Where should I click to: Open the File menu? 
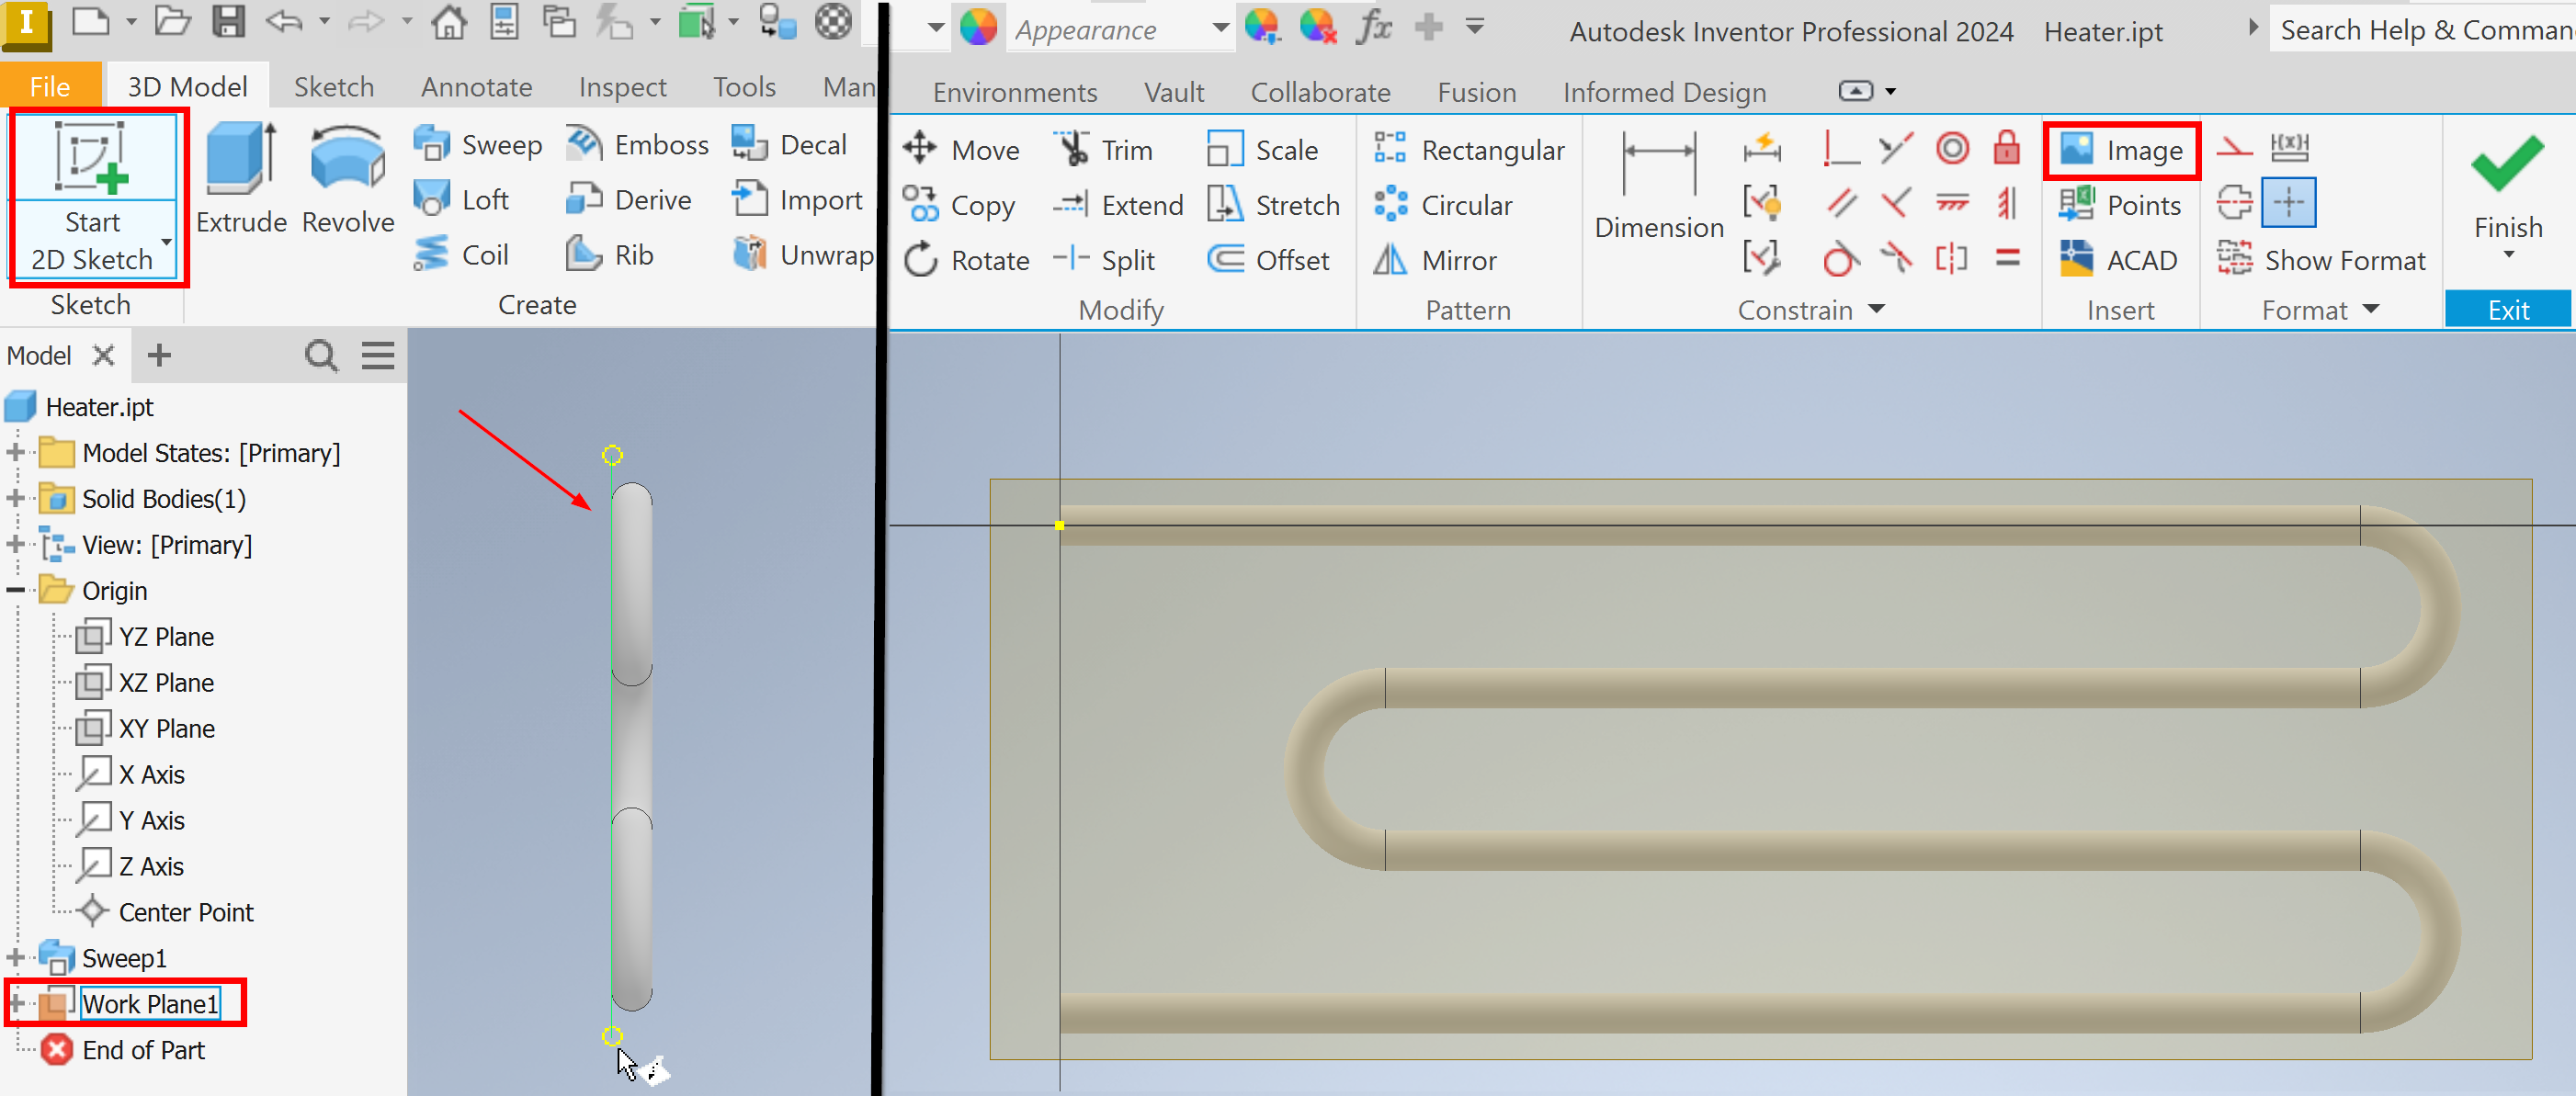(50, 86)
